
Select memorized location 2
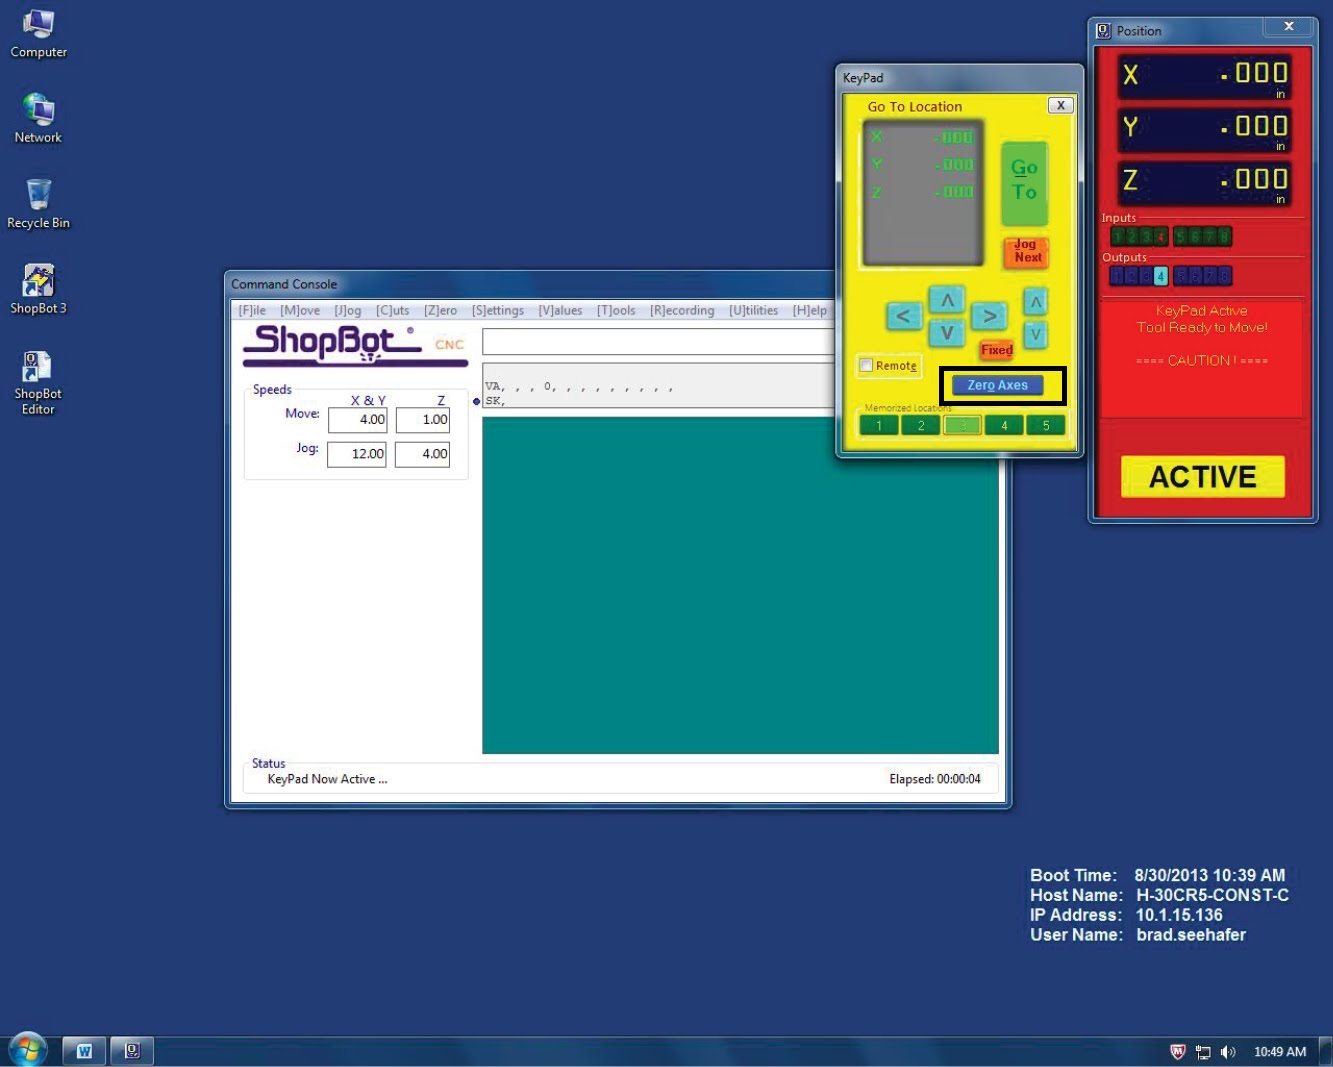[x=921, y=425]
